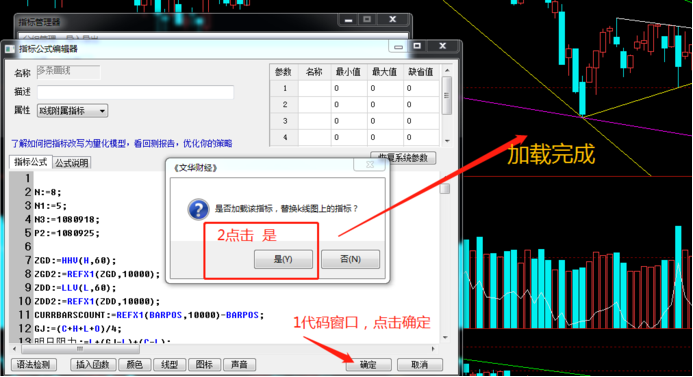Image resolution: width=693 pixels, height=377 pixels.
Task: Switch to the 公式说明 tab
Action: pos(72,163)
